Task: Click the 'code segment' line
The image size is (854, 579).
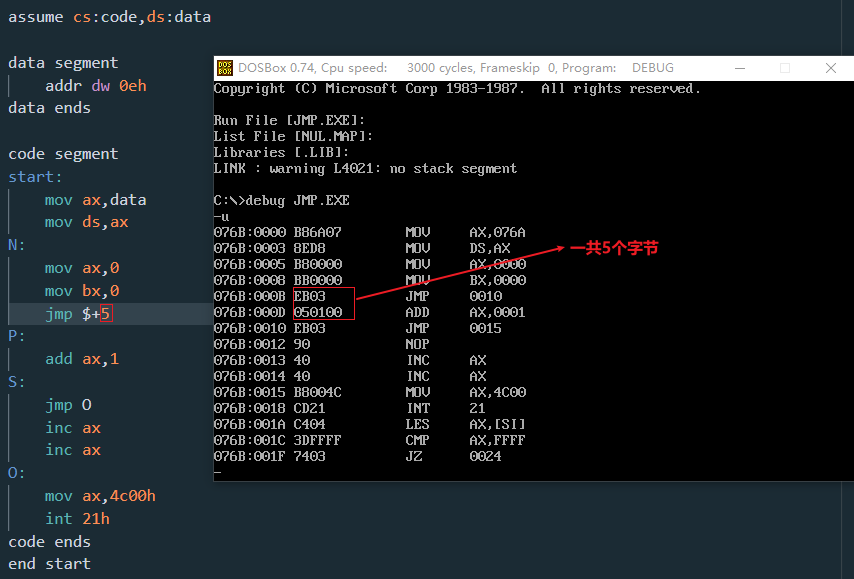Action: click(x=63, y=154)
